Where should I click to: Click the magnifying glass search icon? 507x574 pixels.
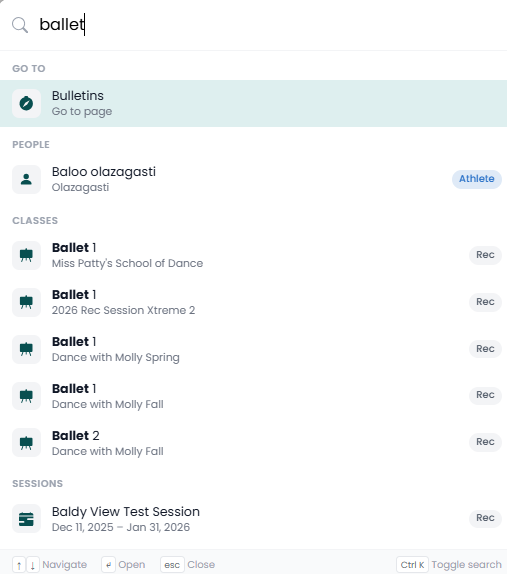click(x=20, y=25)
